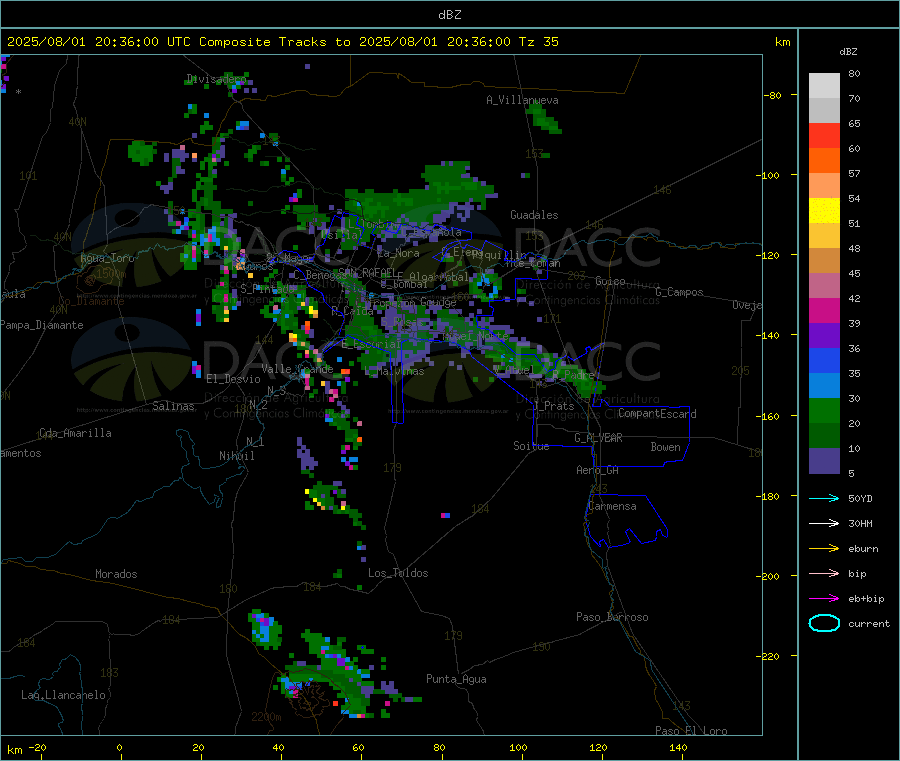Screen dimensions: 900x761
Task: Click the 'Guadales' map label
Action: [534, 215]
